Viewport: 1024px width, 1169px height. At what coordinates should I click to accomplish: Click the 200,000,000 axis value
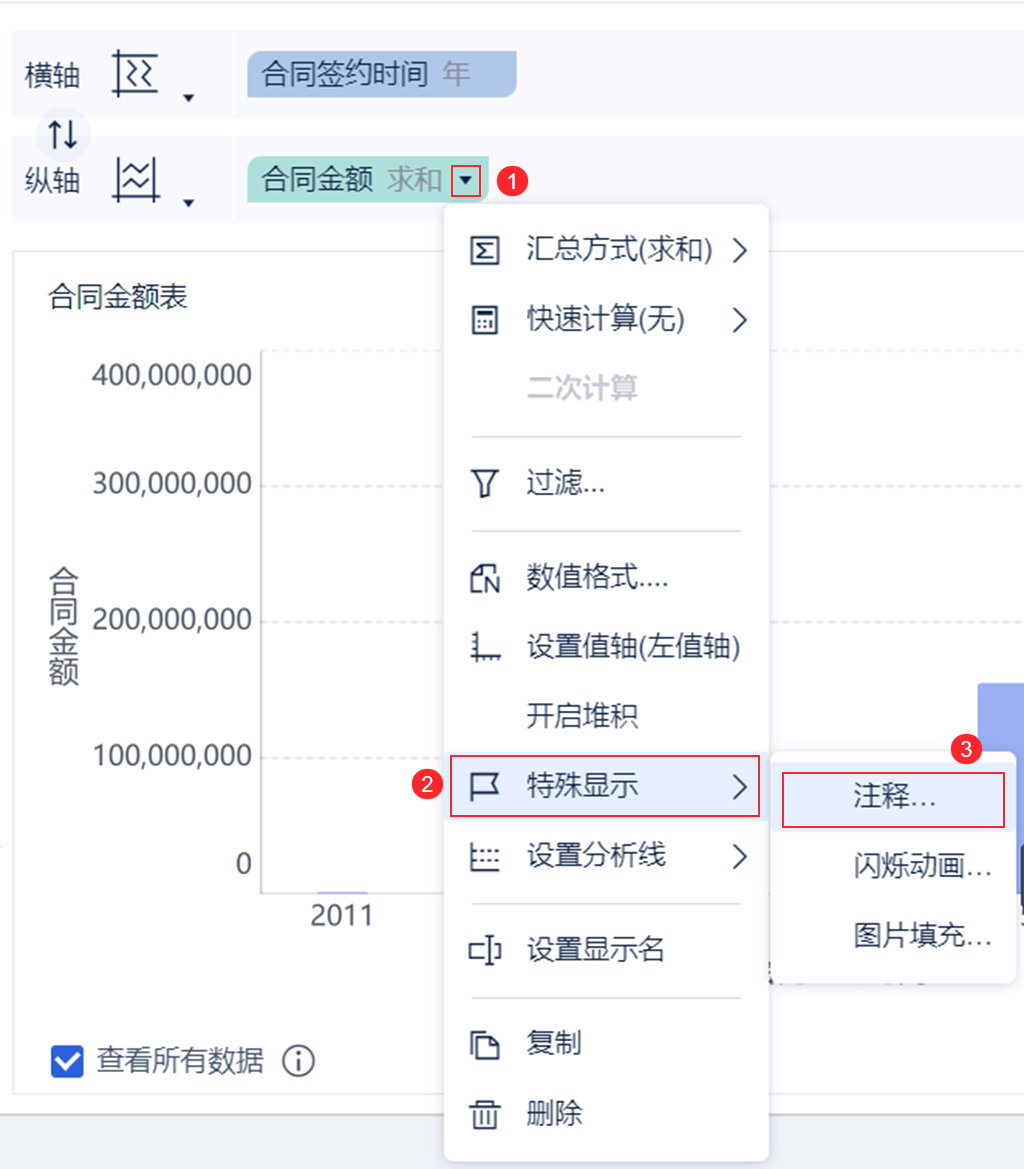pyautogui.click(x=171, y=620)
